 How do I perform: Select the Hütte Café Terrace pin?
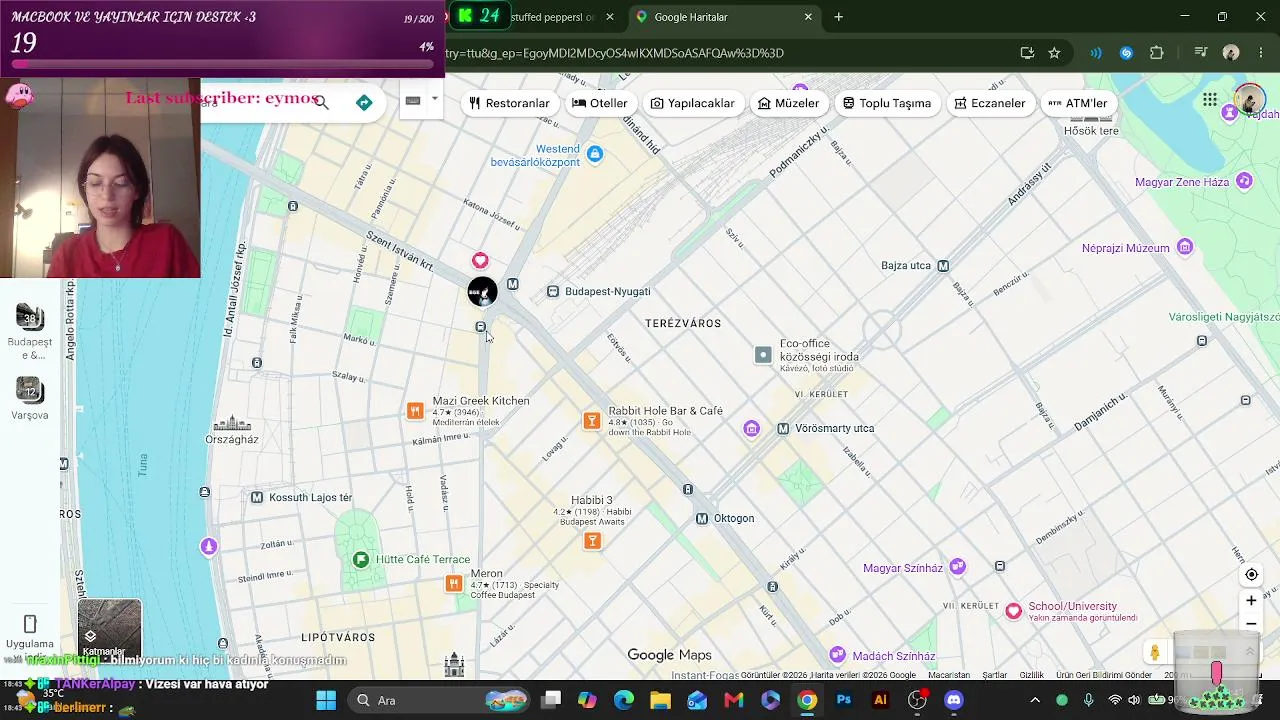pyautogui.click(x=361, y=560)
